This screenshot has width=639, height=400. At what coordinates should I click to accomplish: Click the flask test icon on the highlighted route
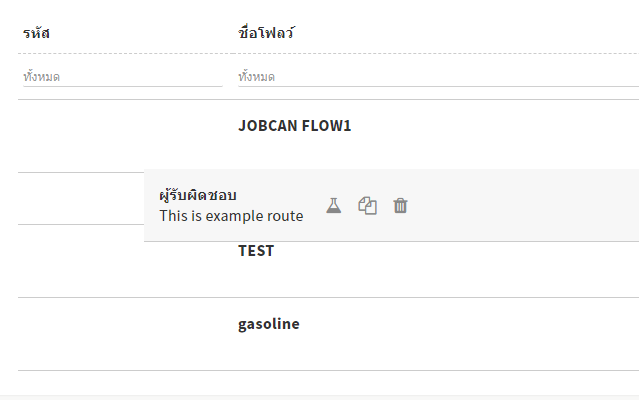(334, 205)
